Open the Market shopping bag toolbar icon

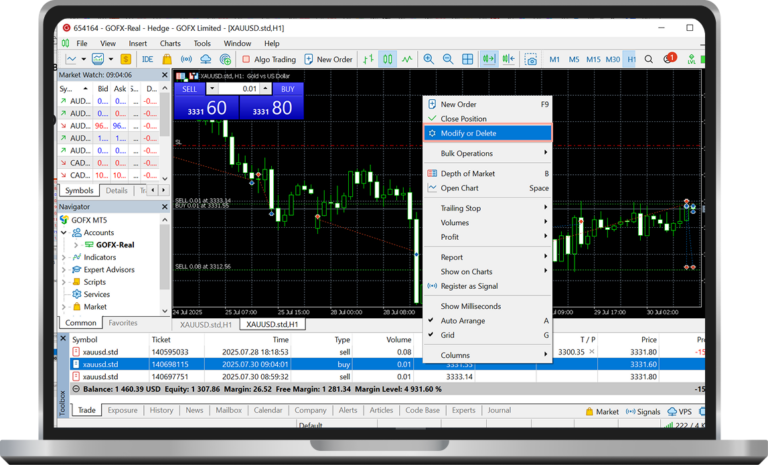167,59
